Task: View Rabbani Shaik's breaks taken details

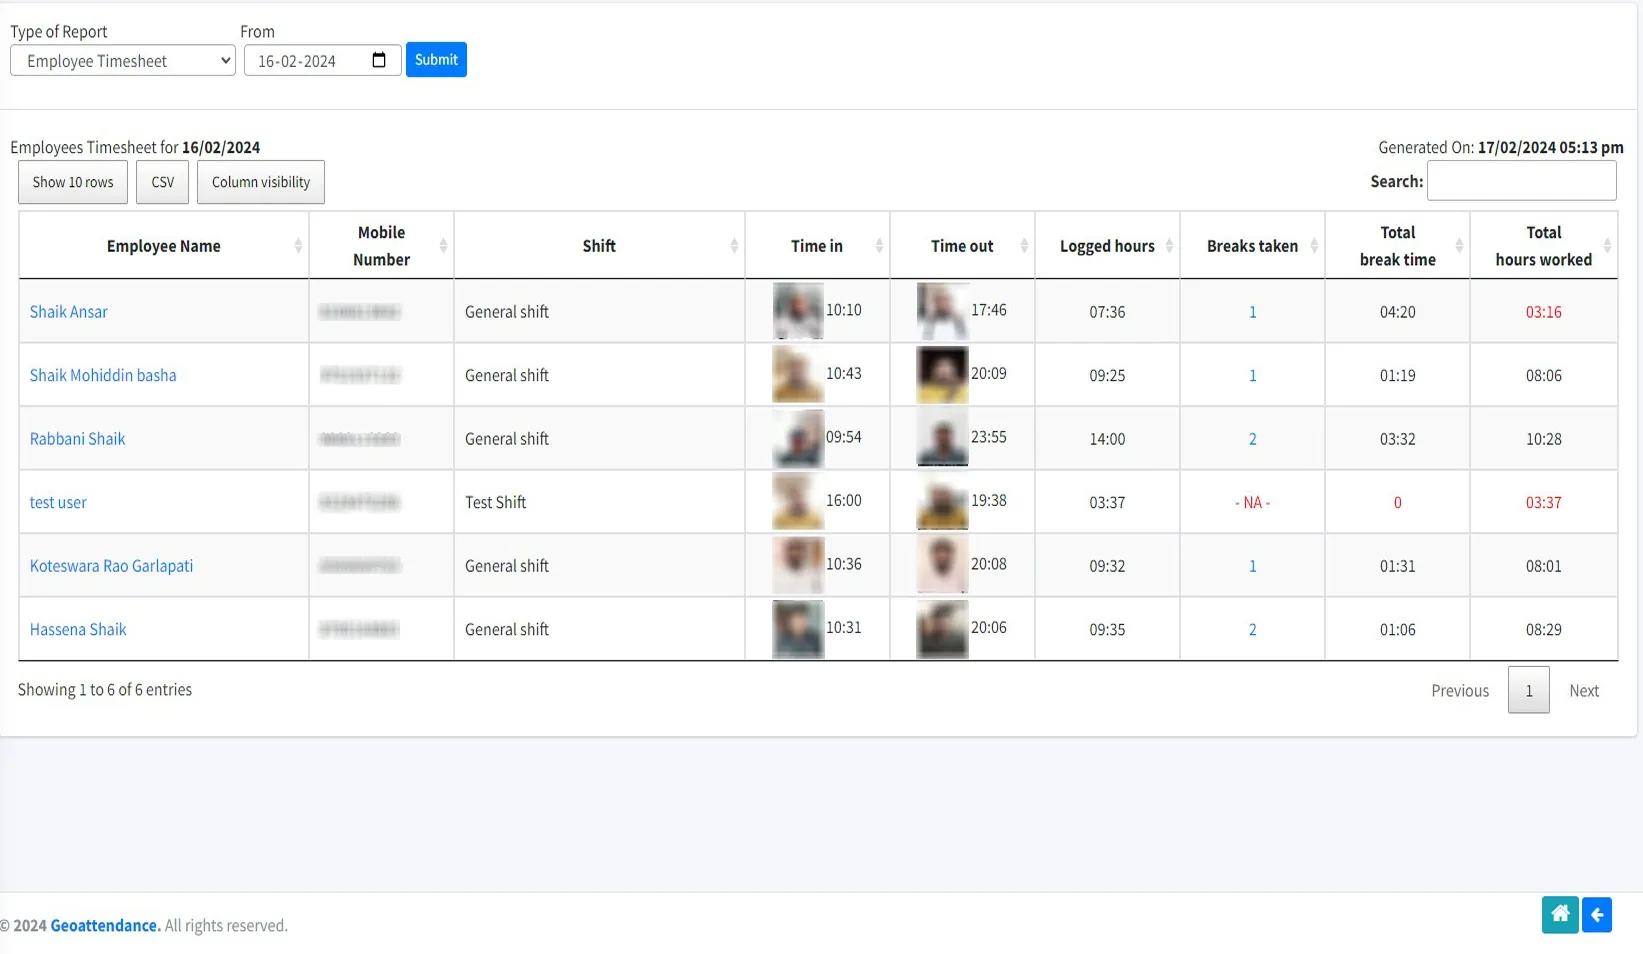Action: coord(1252,438)
